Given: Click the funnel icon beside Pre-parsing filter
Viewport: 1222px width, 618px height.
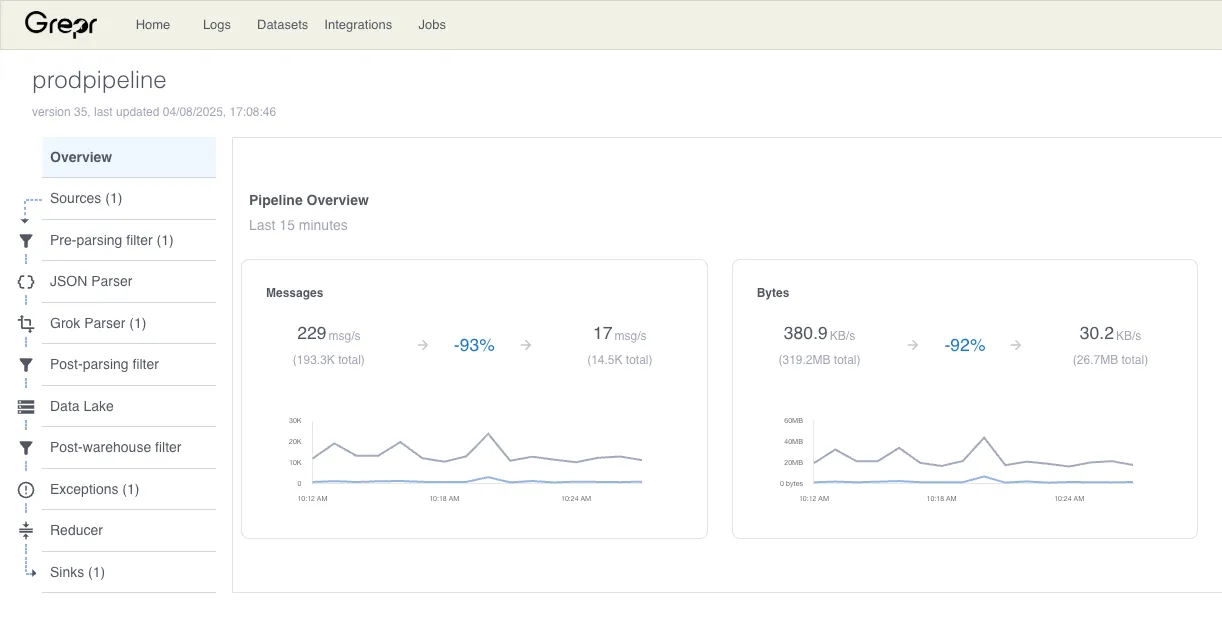Looking at the screenshot, I should coord(26,241).
